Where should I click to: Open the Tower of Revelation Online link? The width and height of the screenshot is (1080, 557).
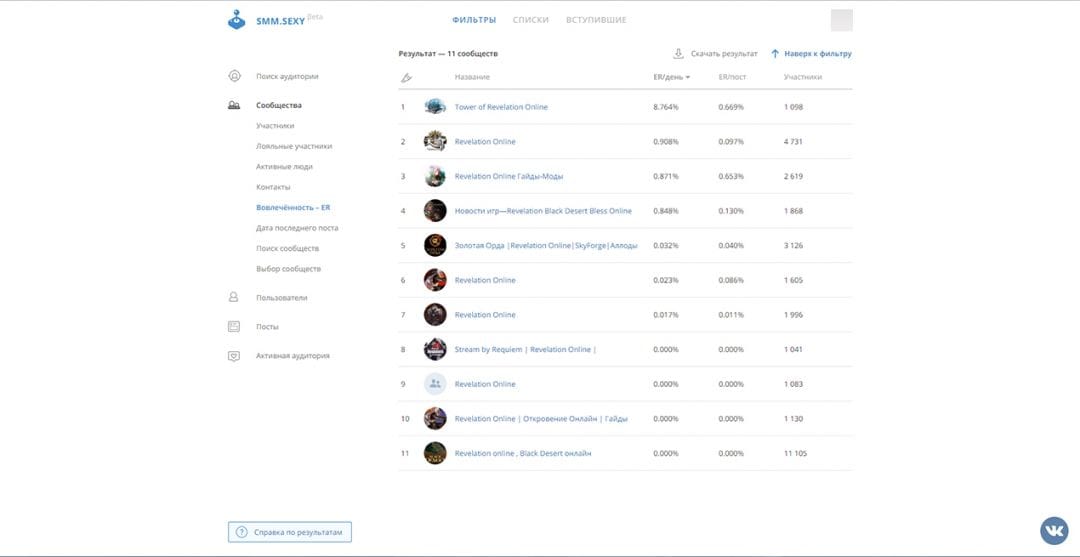501,107
